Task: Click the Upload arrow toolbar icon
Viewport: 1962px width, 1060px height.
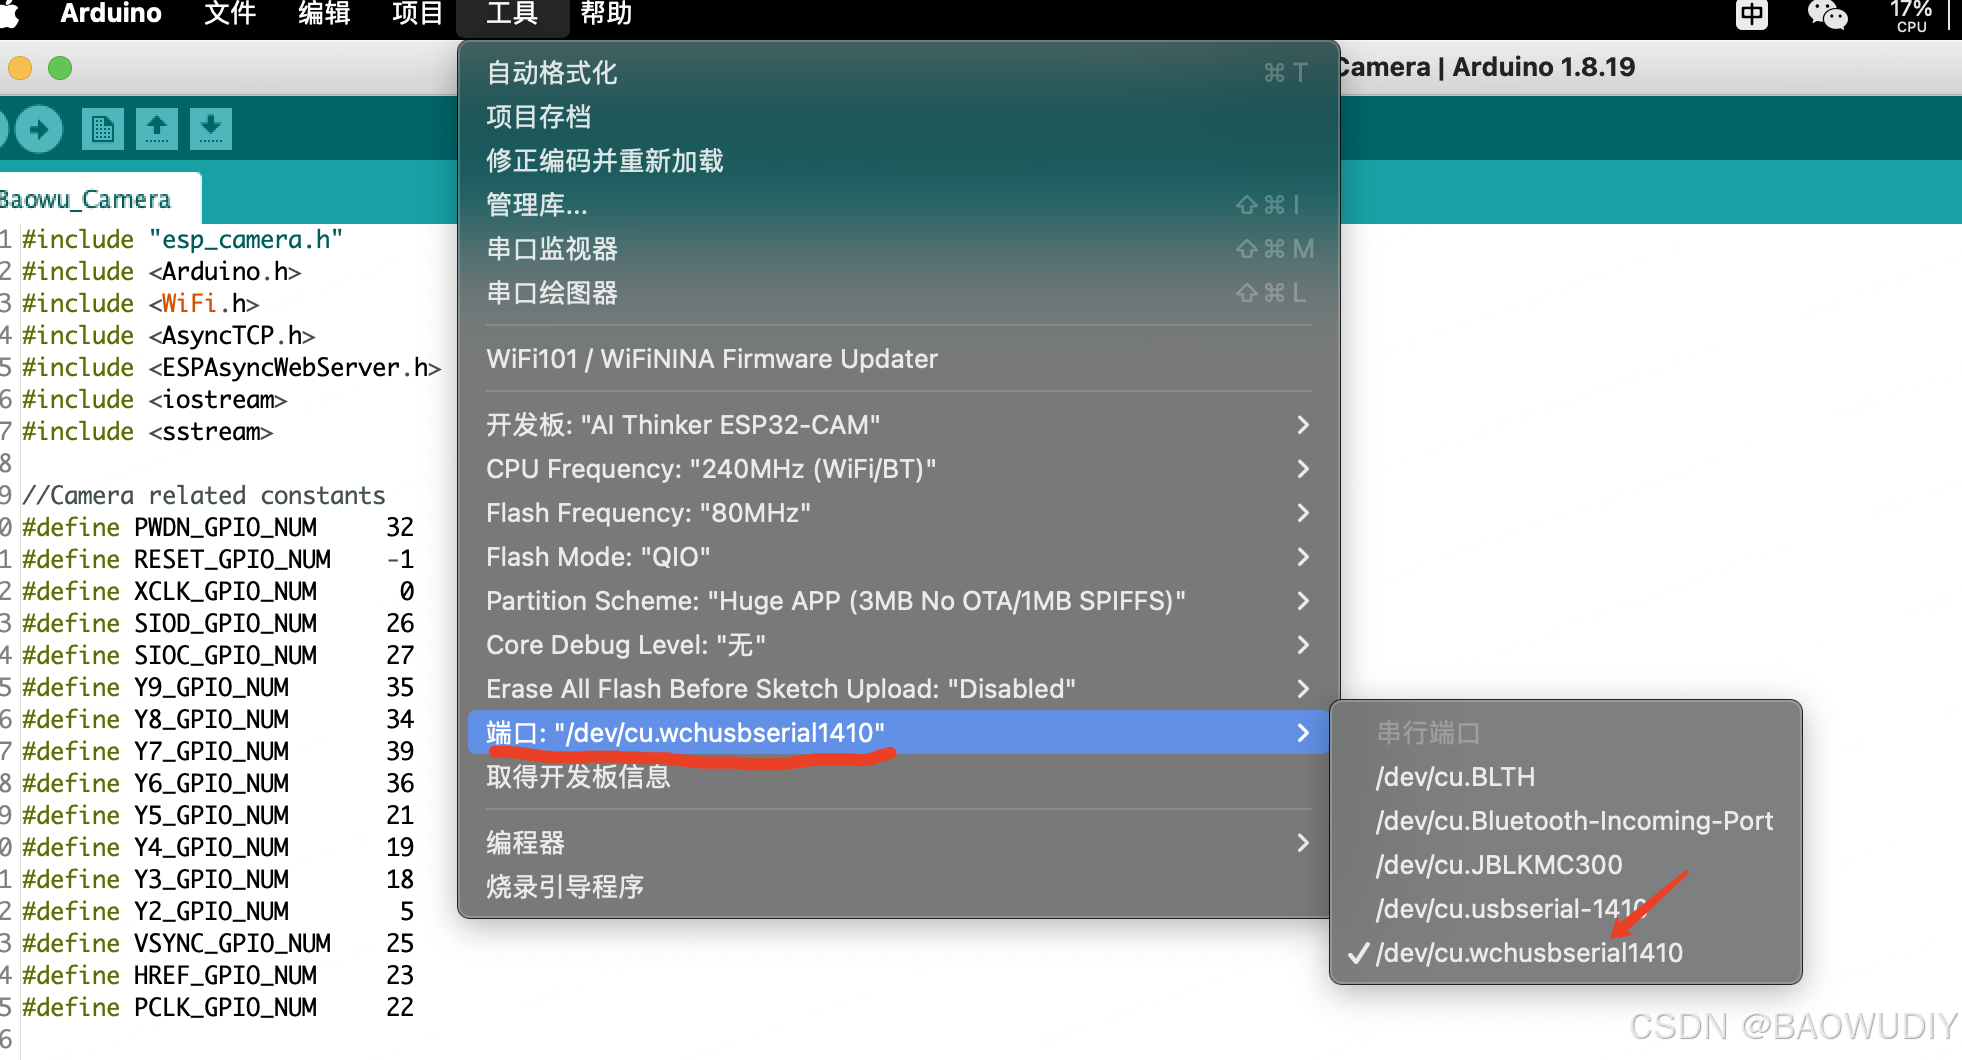Action: tap(38, 129)
